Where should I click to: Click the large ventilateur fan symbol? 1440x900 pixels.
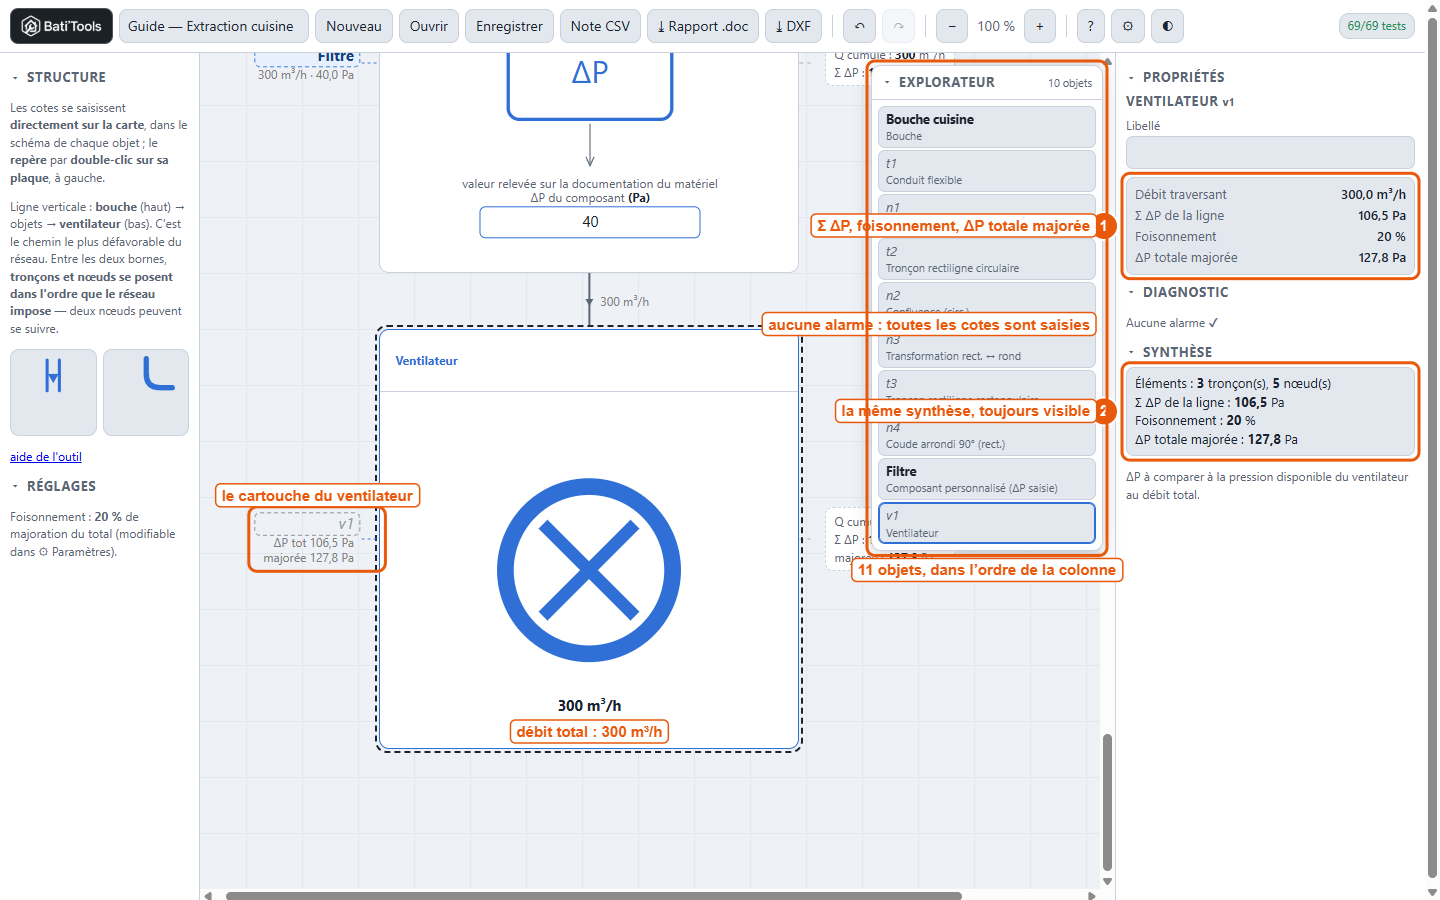coord(589,570)
